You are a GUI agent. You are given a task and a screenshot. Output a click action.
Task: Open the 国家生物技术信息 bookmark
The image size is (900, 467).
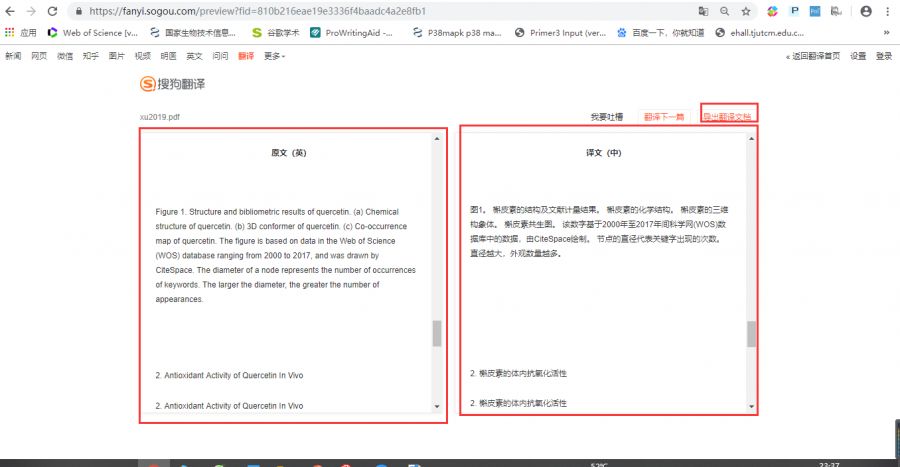click(193, 33)
